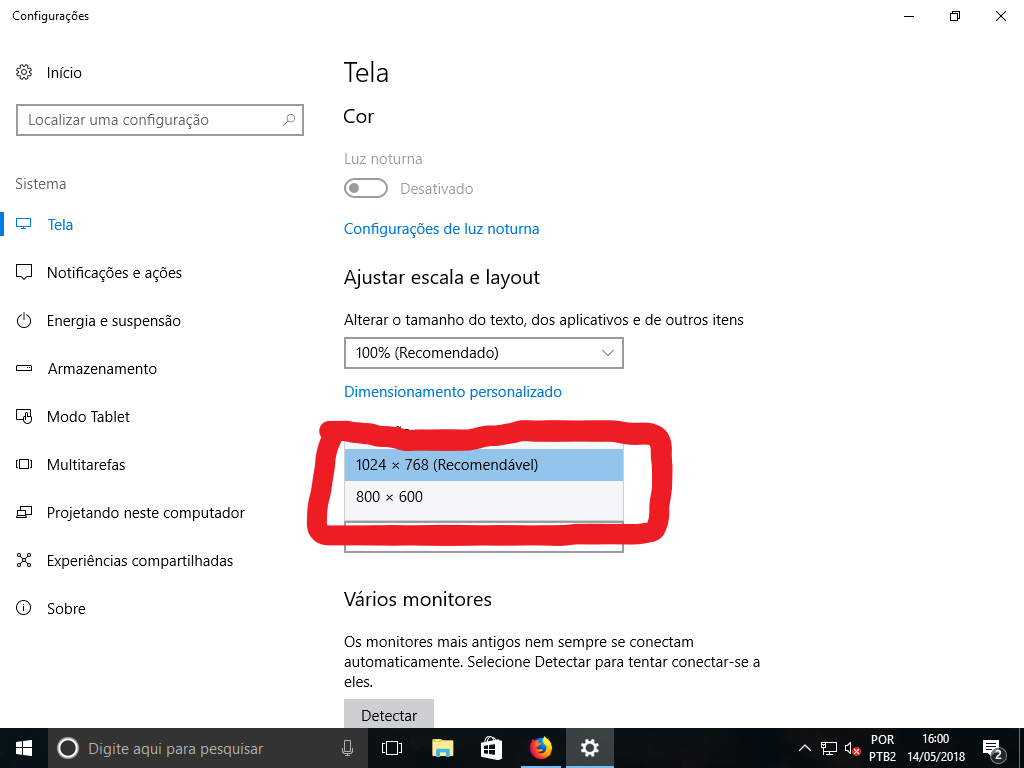
Task: Click the muted volume tray icon
Action: coord(852,748)
